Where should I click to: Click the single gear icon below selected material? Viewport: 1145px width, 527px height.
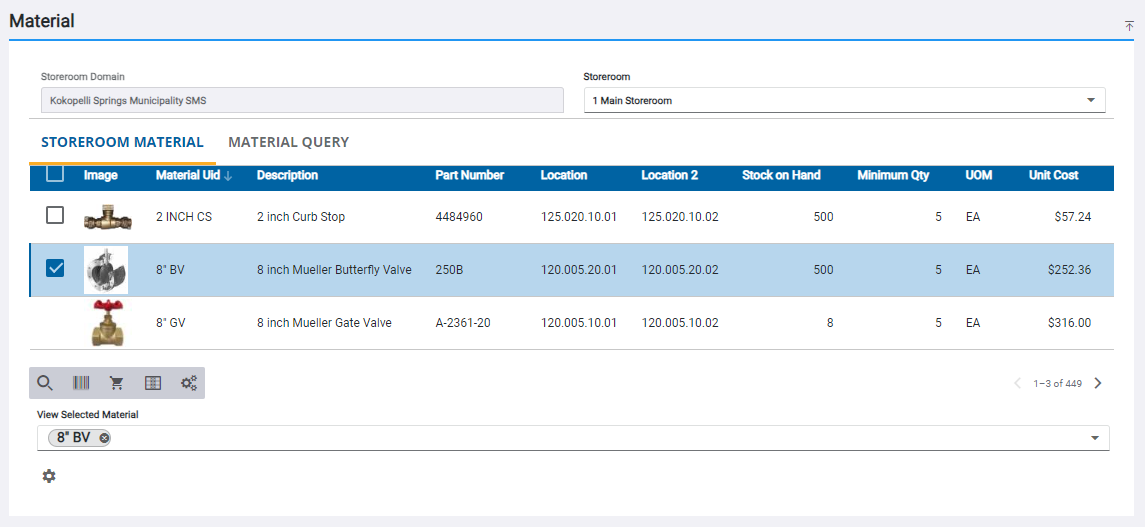(x=49, y=476)
